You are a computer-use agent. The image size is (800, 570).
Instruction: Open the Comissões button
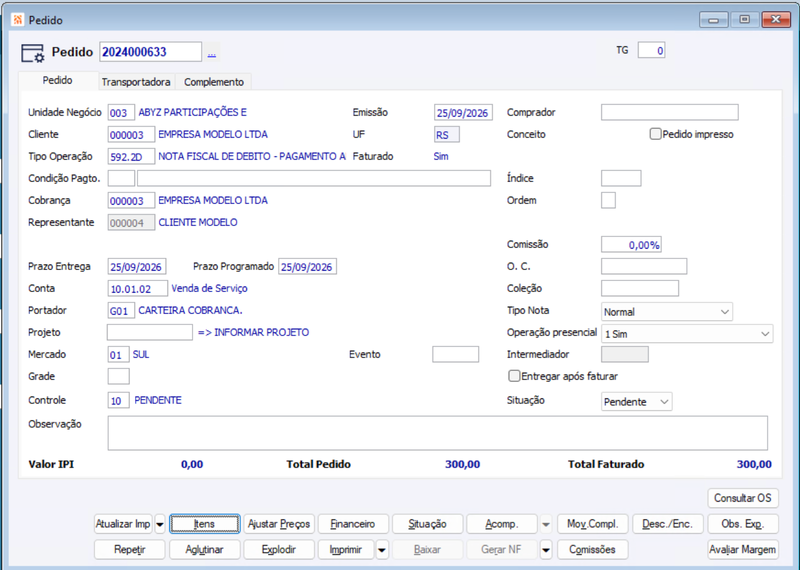tap(593, 550)
